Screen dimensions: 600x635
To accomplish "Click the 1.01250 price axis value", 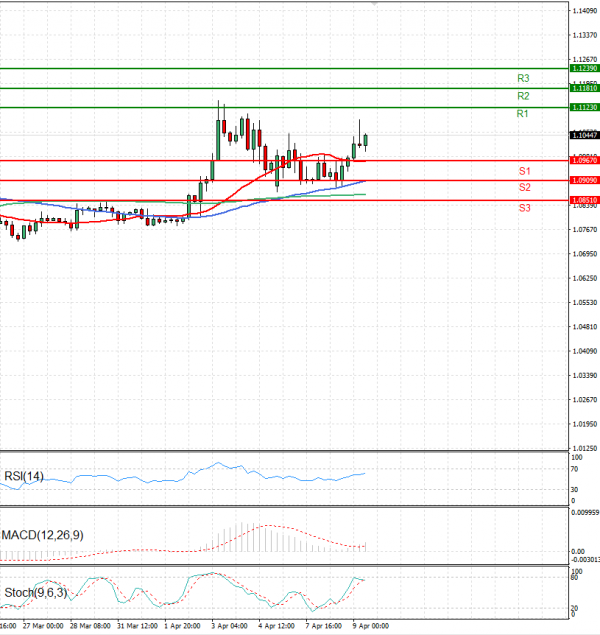I will click(585, 448).
